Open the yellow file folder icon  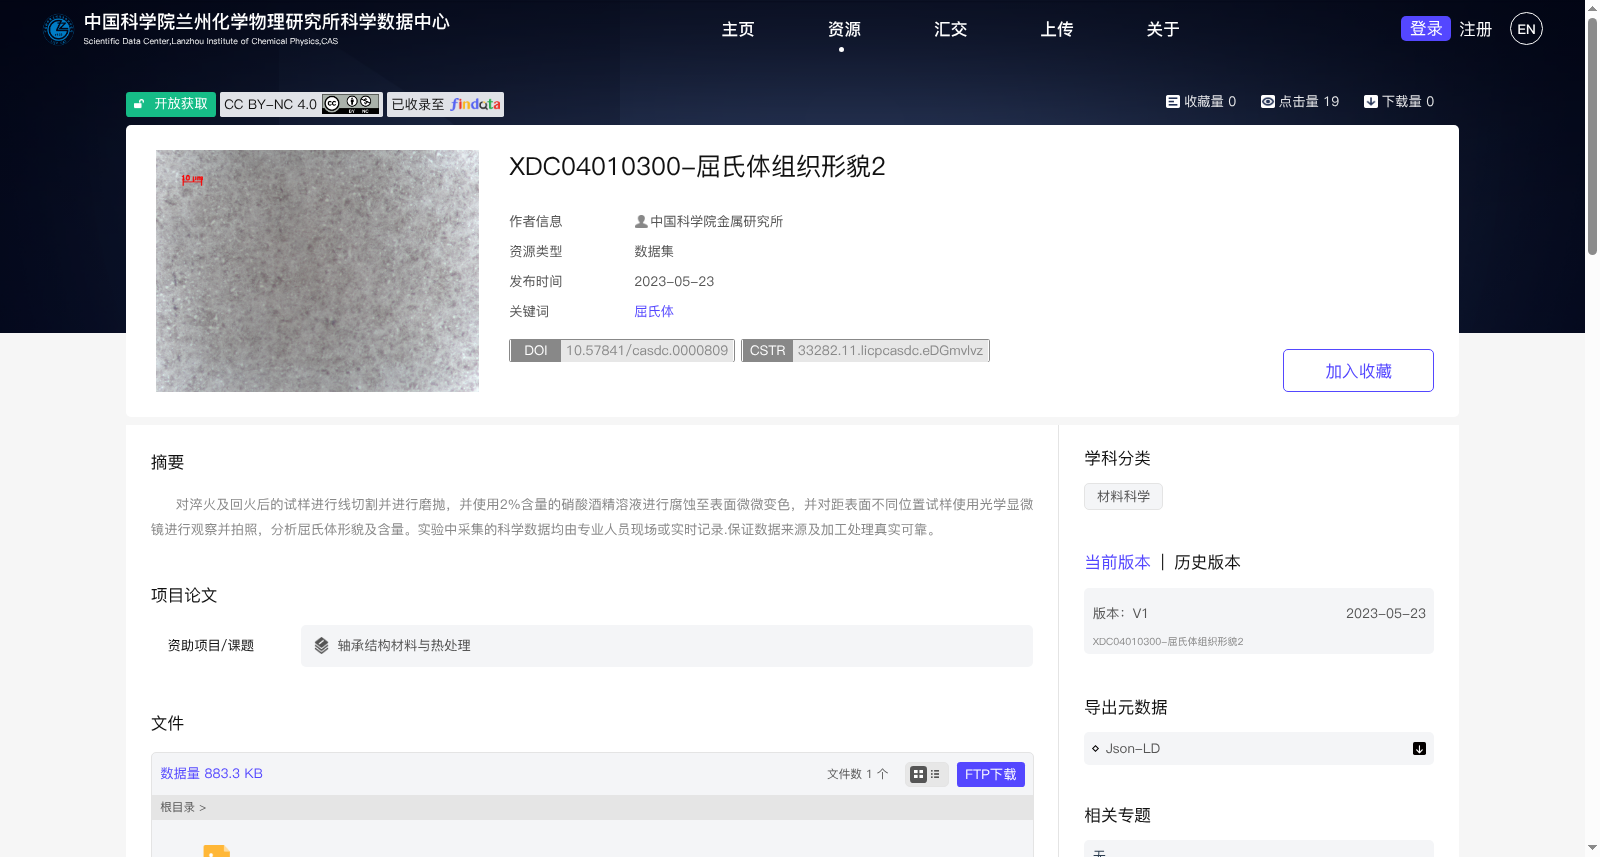tap(217, 850)
